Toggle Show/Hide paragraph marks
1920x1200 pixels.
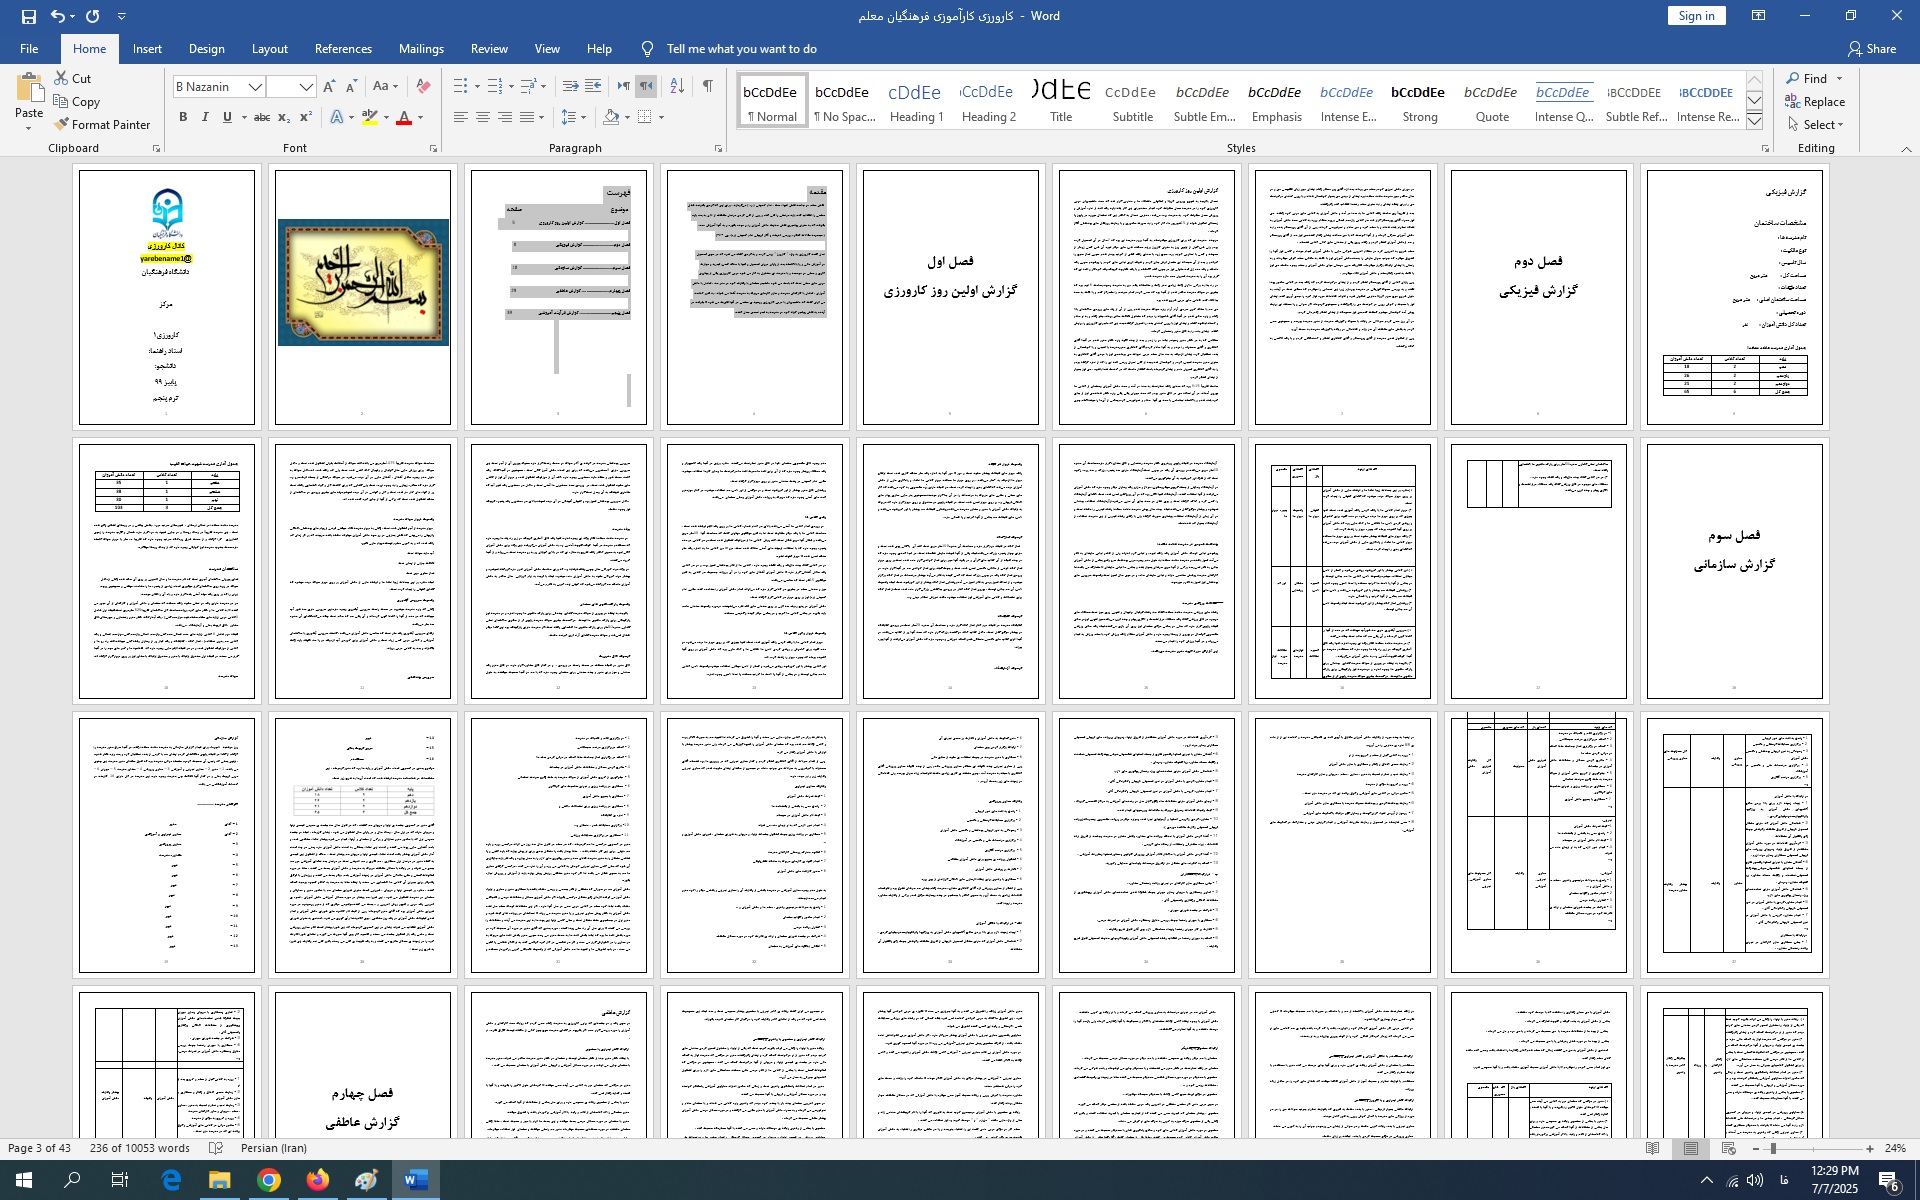point(708,87)
